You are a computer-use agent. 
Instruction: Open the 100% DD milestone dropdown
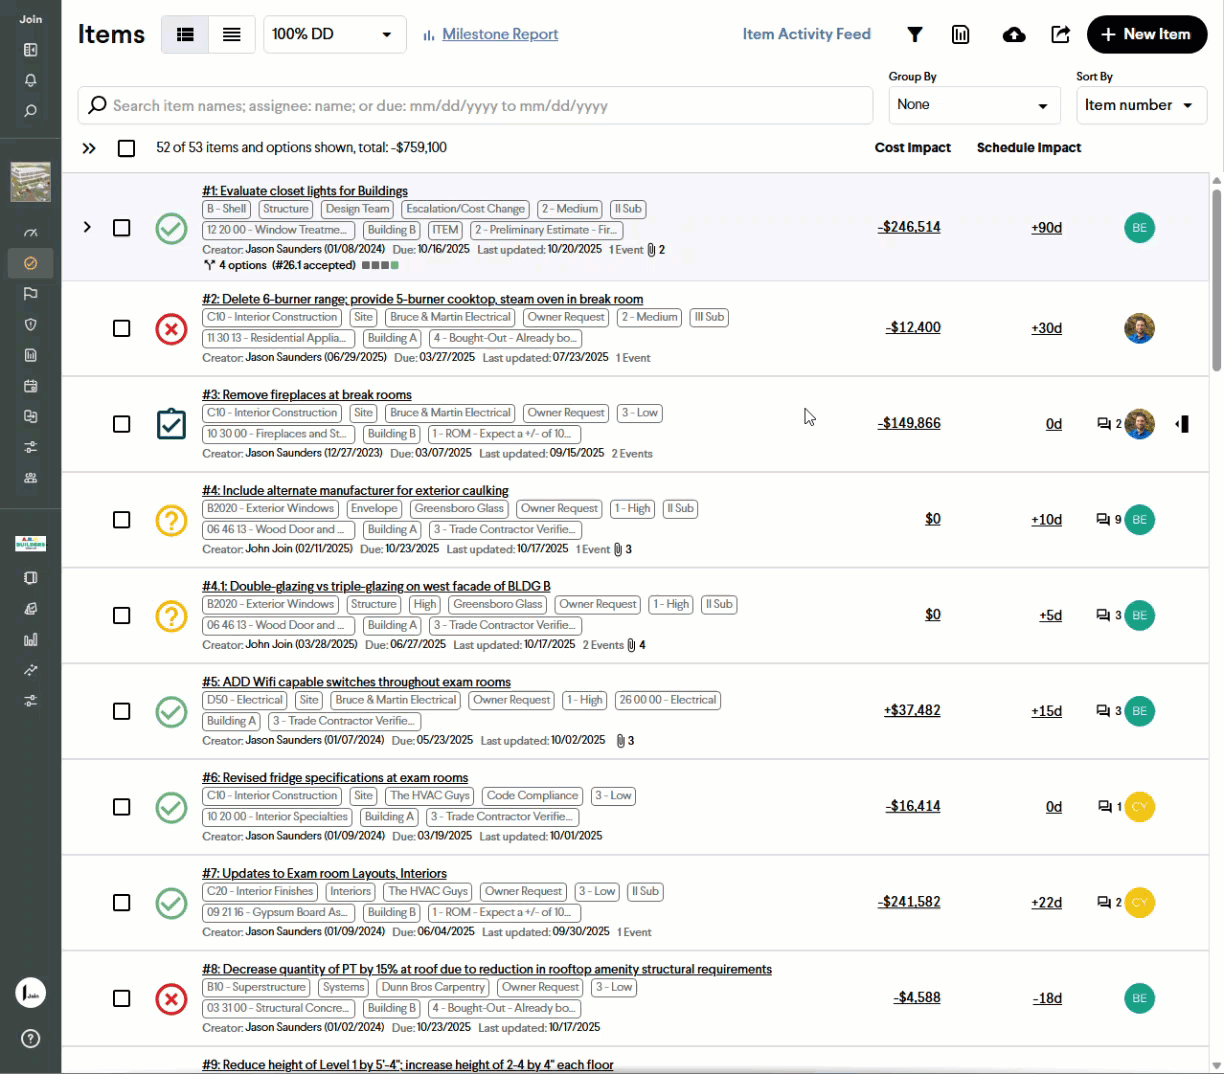tap(334, 35)
